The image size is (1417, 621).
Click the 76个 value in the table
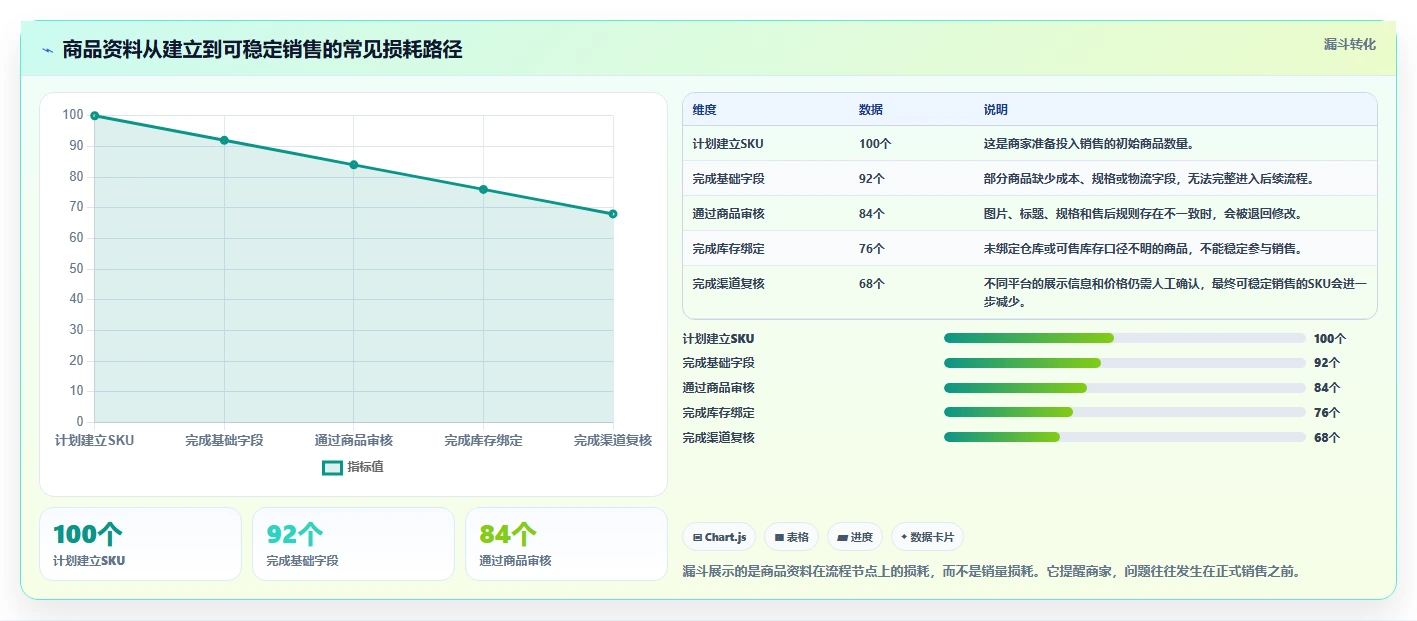click(872, 249)
